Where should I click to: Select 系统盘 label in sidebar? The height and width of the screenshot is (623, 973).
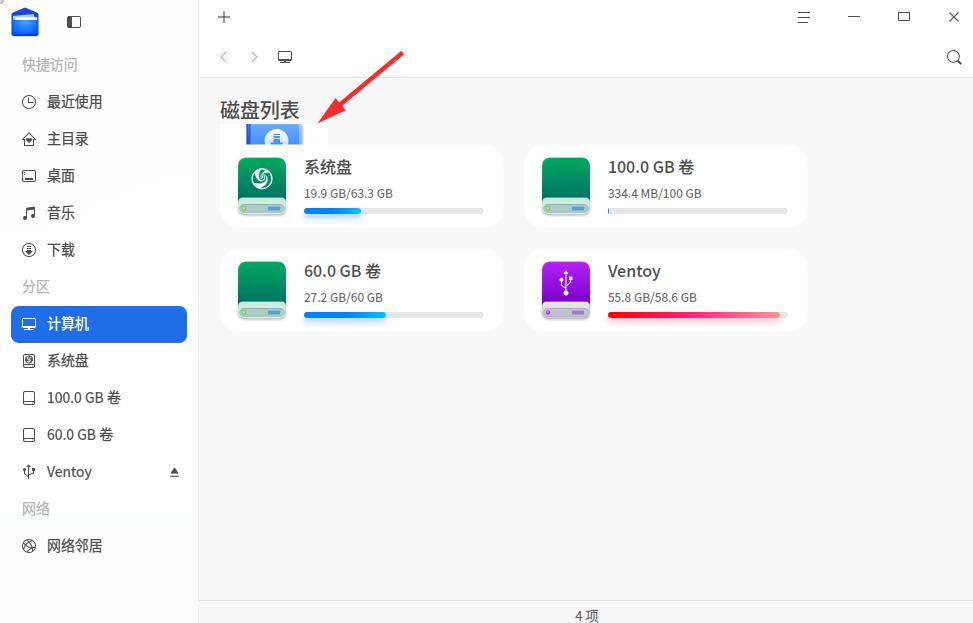68,361
